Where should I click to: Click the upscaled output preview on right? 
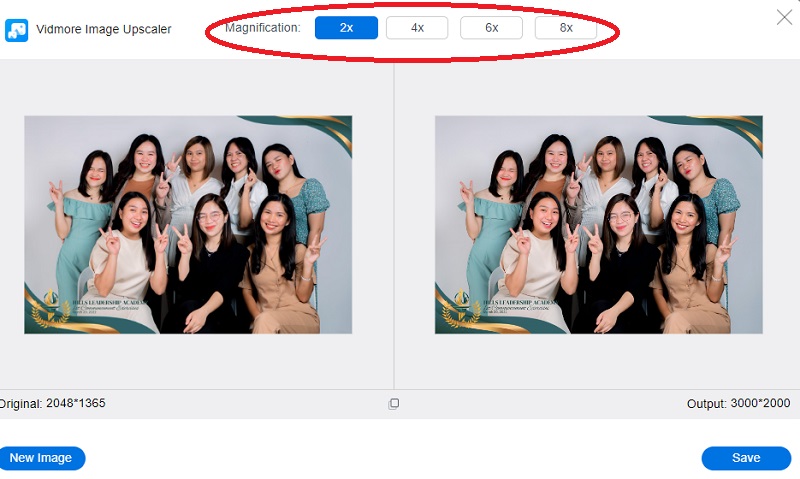pyautogui.click(x=598, y=225)
